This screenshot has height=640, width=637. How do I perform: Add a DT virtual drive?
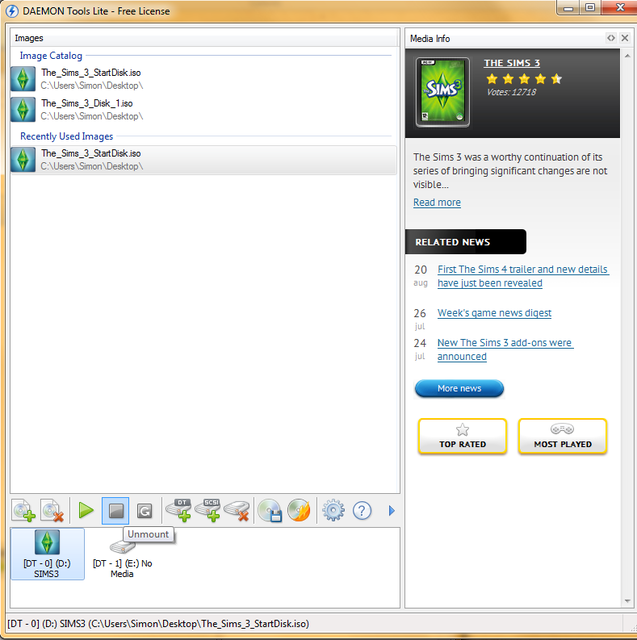(179, 510)
